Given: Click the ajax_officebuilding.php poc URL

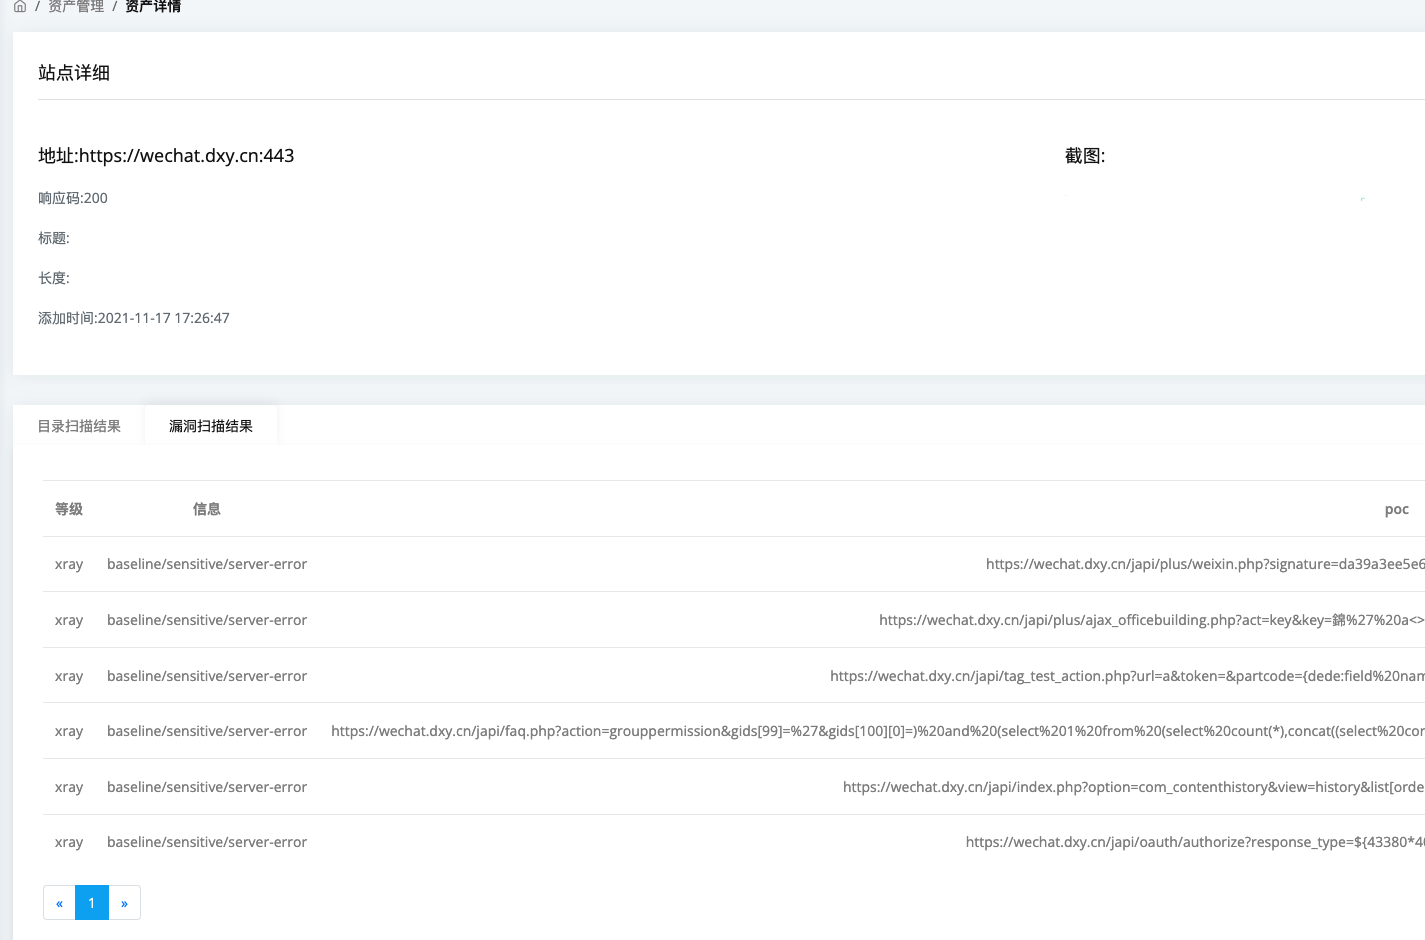Looking at the screenshot, I should tap(1152, 620).
